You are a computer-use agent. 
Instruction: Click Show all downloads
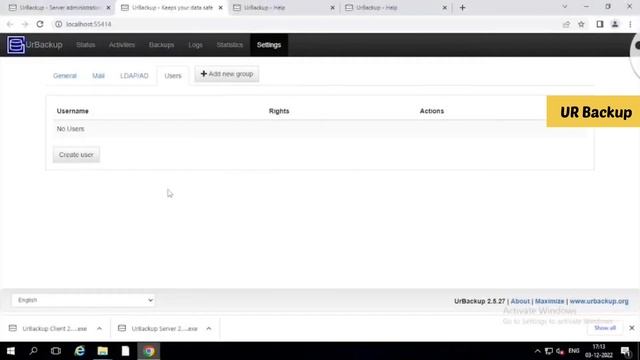pos(605,328)
